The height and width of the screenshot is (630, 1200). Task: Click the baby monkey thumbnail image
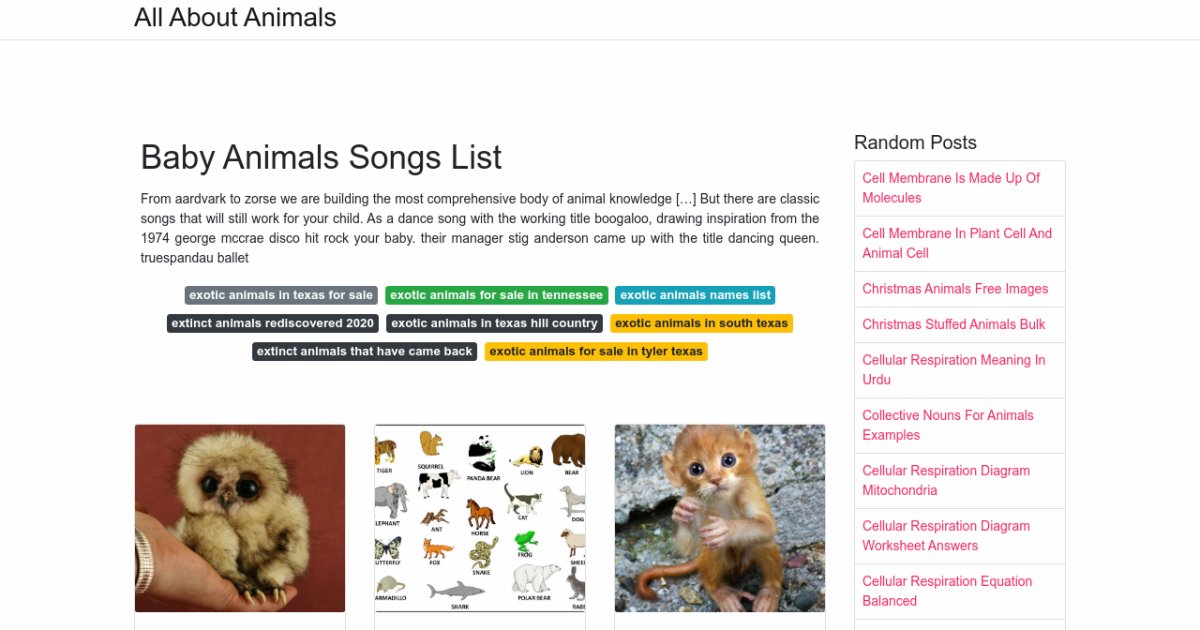(720, 518)
